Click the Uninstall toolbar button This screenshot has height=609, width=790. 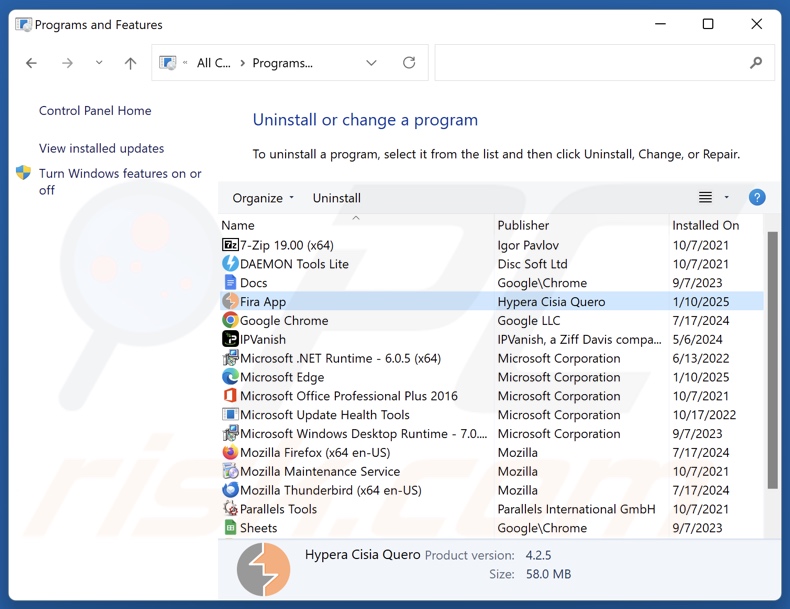[x=337, y=198]
